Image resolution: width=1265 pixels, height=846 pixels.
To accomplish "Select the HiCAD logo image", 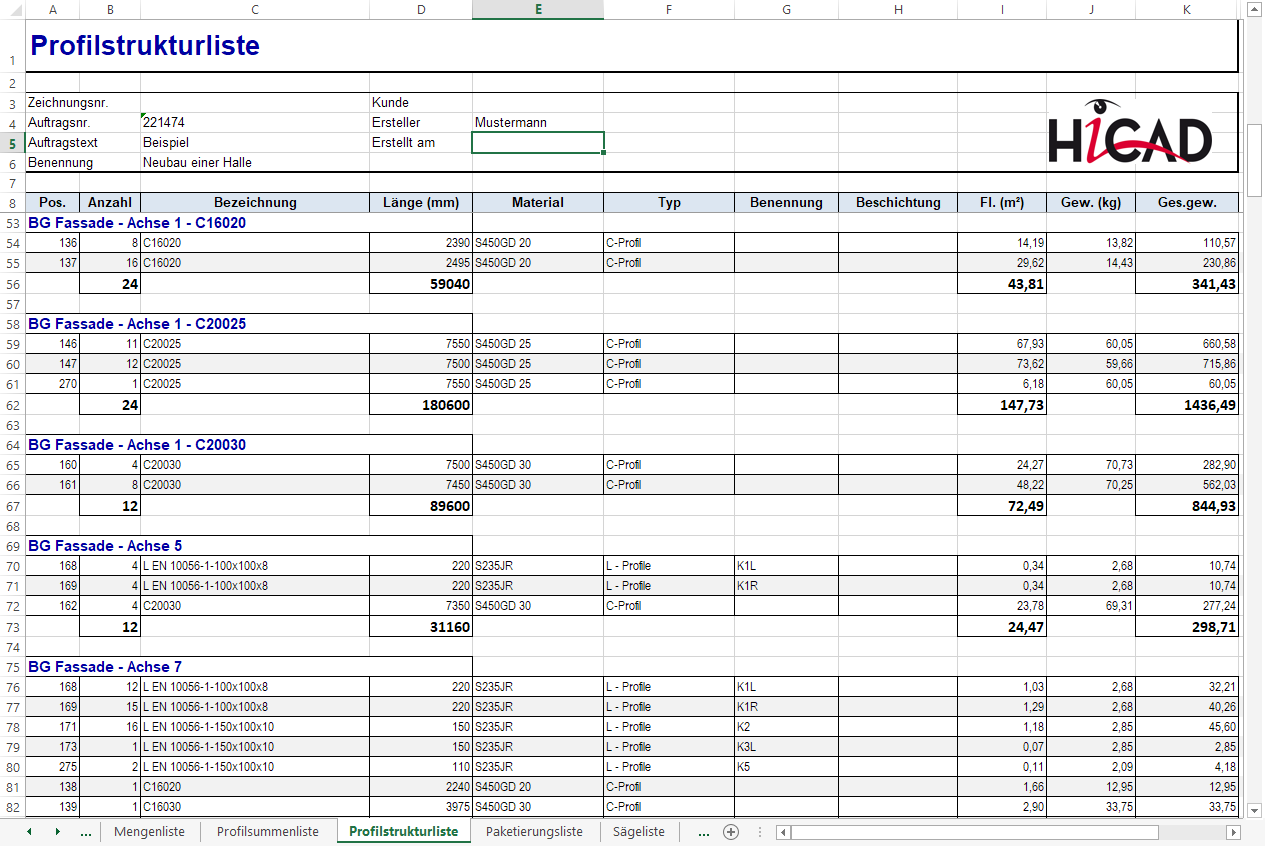I will coord(1130,131).
